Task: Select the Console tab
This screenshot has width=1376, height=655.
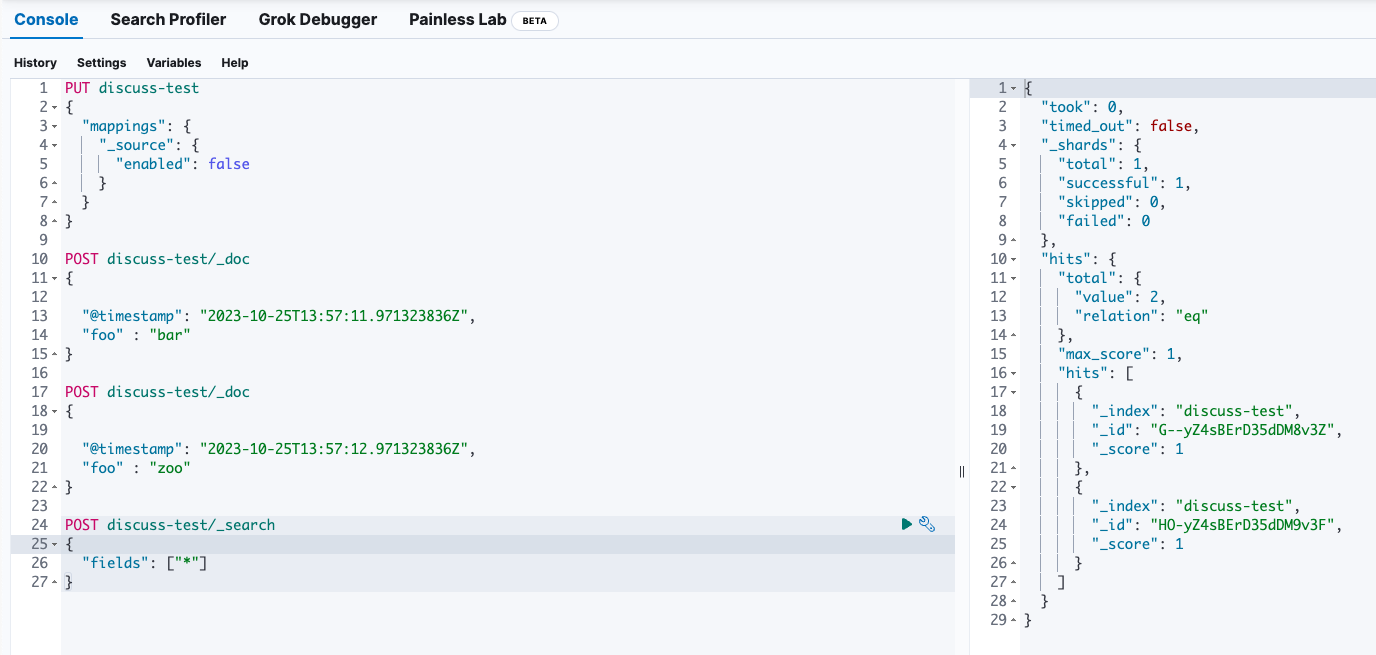Action: pyautogui.click(x=45, y=19)
